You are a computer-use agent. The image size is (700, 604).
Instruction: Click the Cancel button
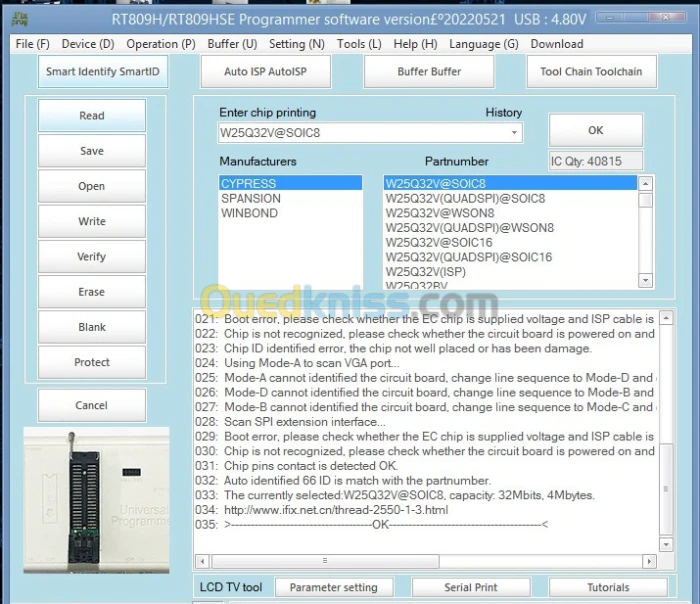pos(92,405)
